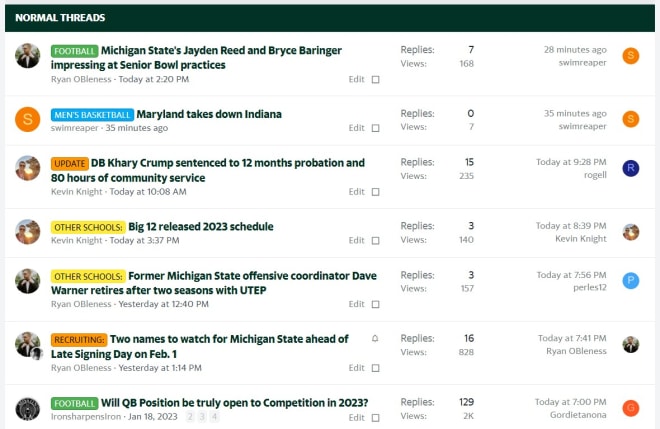
Task: Open swimreaper last-poster avatar in Maryland row
Action: pyautogui.click(x=631, y=119)
